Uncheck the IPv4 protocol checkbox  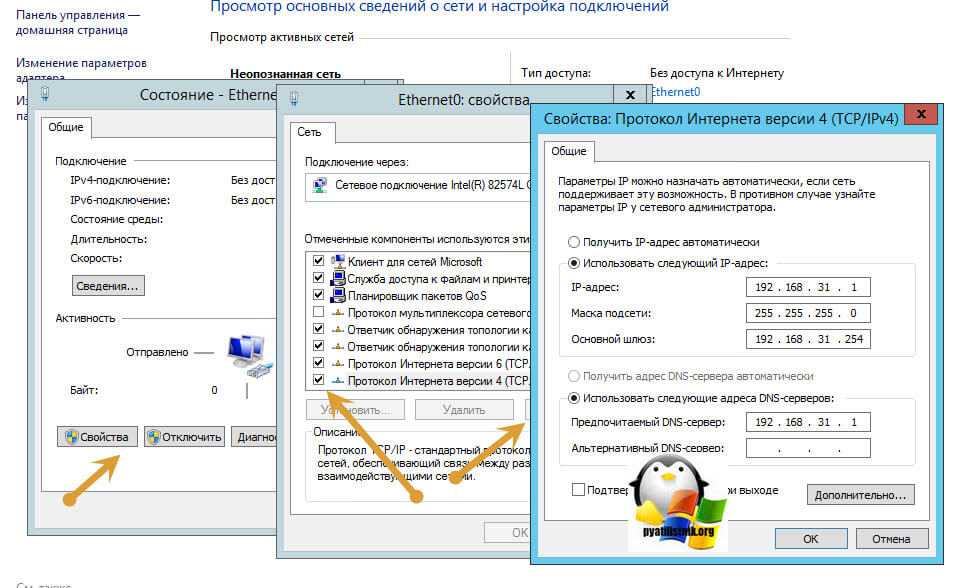pyautogui.click(x=318, y=381)
